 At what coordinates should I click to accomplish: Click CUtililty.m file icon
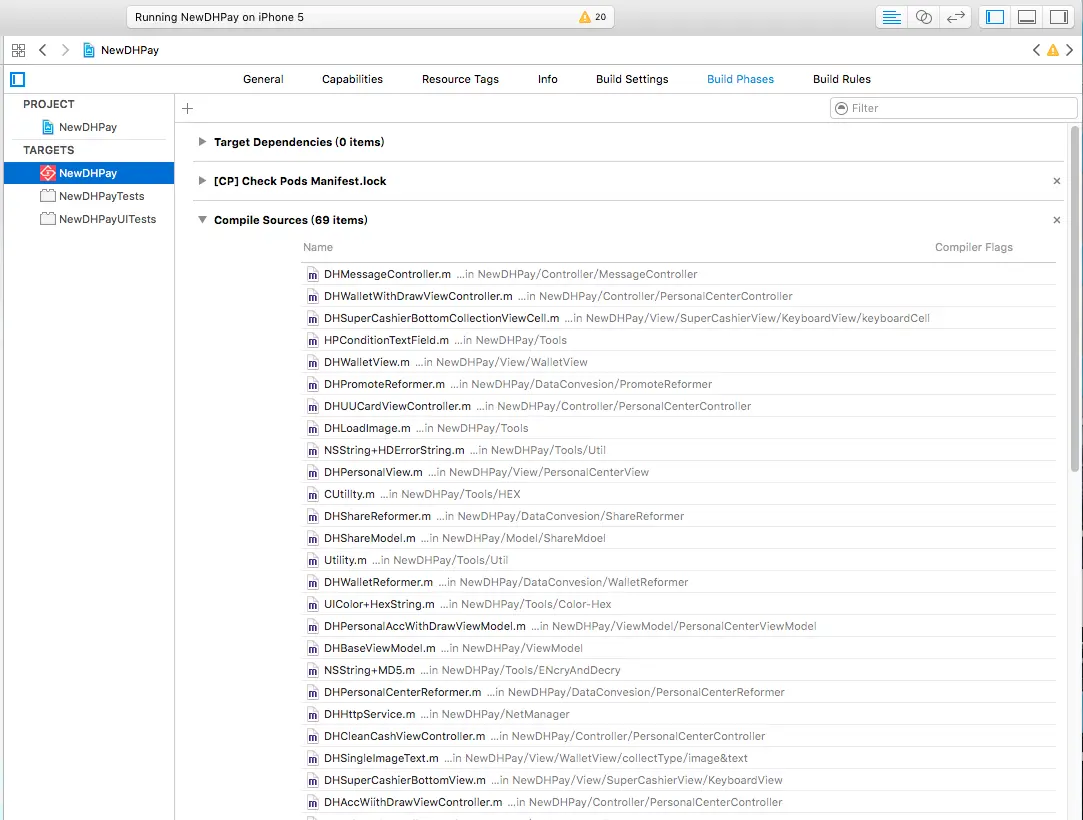(x=312, y=495)
